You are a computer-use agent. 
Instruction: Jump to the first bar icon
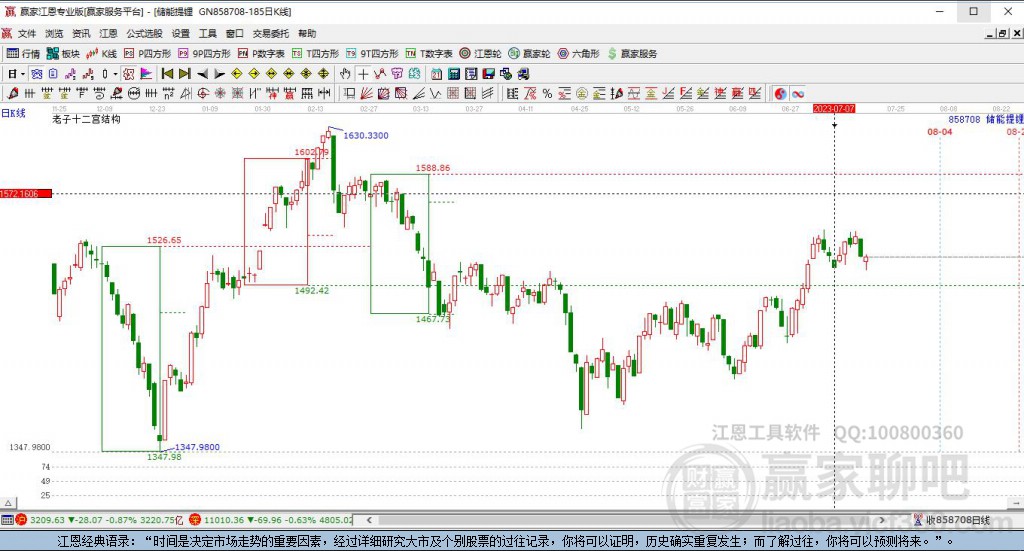pos(167,74)
